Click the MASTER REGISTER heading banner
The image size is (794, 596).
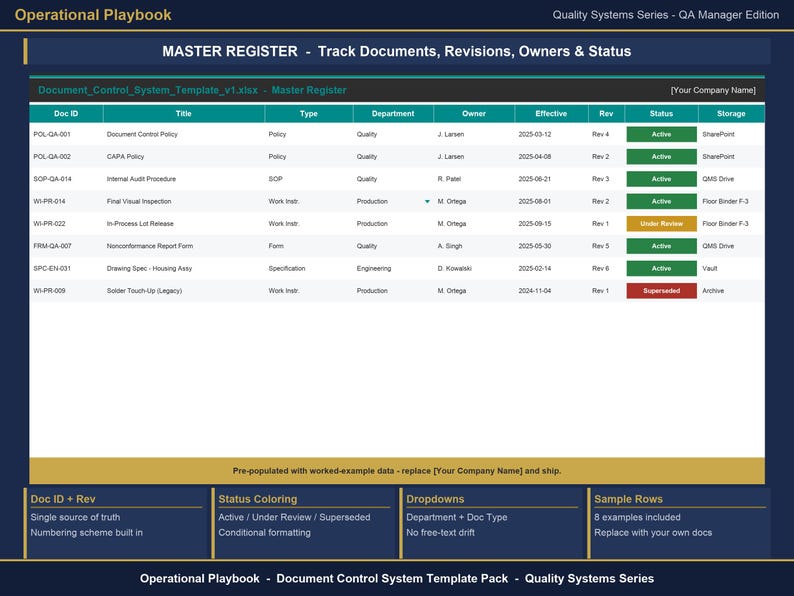(x=397, y=51)
